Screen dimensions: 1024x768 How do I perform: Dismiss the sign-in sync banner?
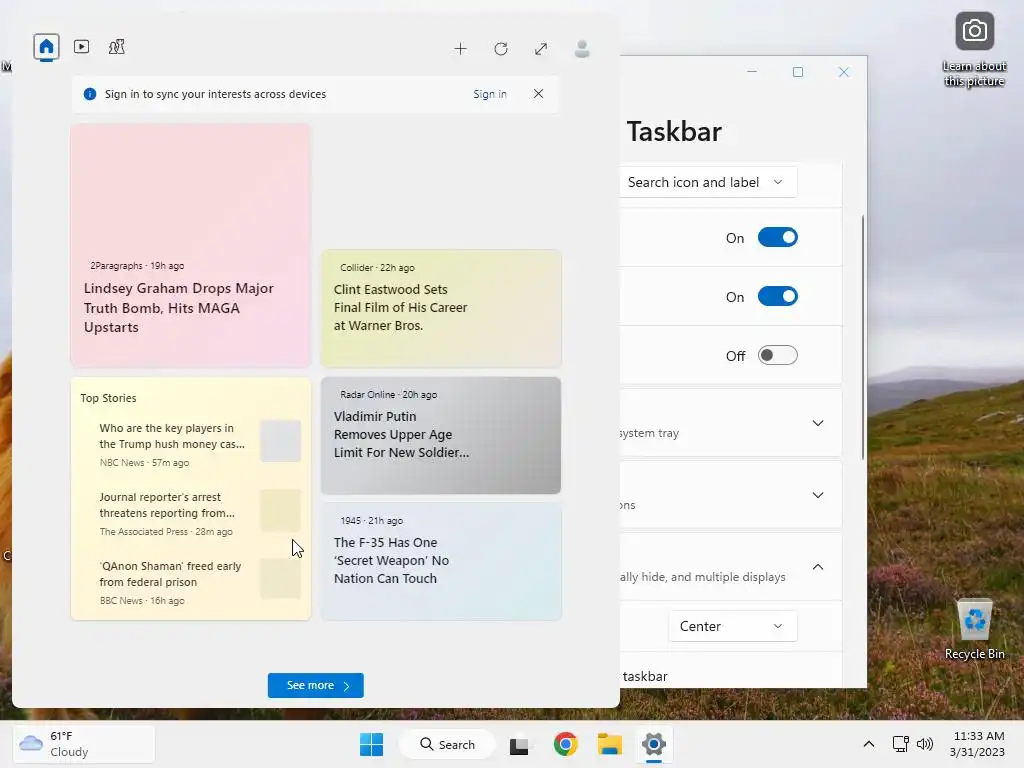[538, 93]
